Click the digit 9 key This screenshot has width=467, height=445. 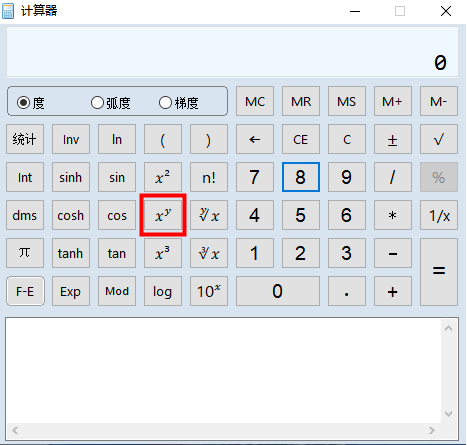[347, 177]
